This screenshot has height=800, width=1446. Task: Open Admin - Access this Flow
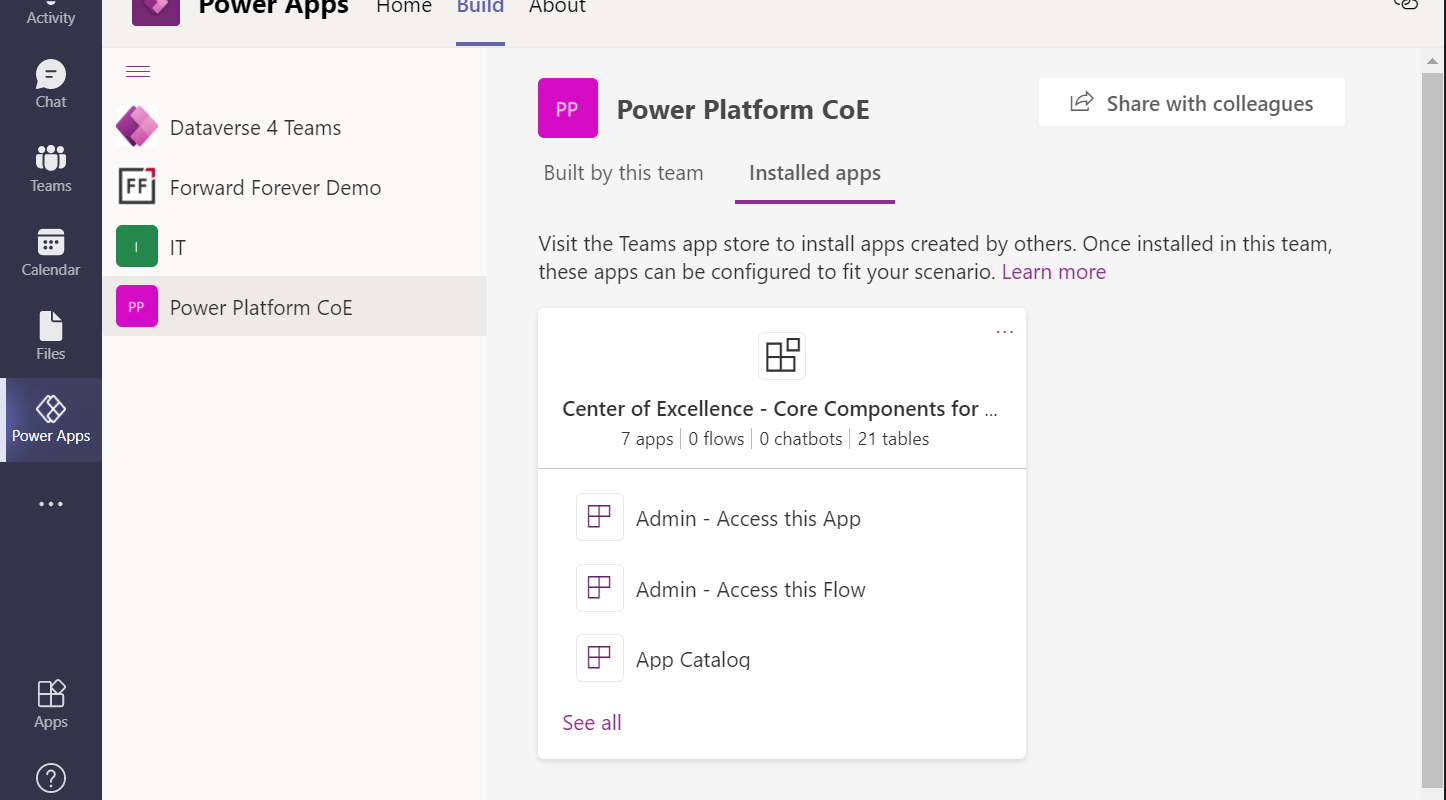tap(751, 590)
